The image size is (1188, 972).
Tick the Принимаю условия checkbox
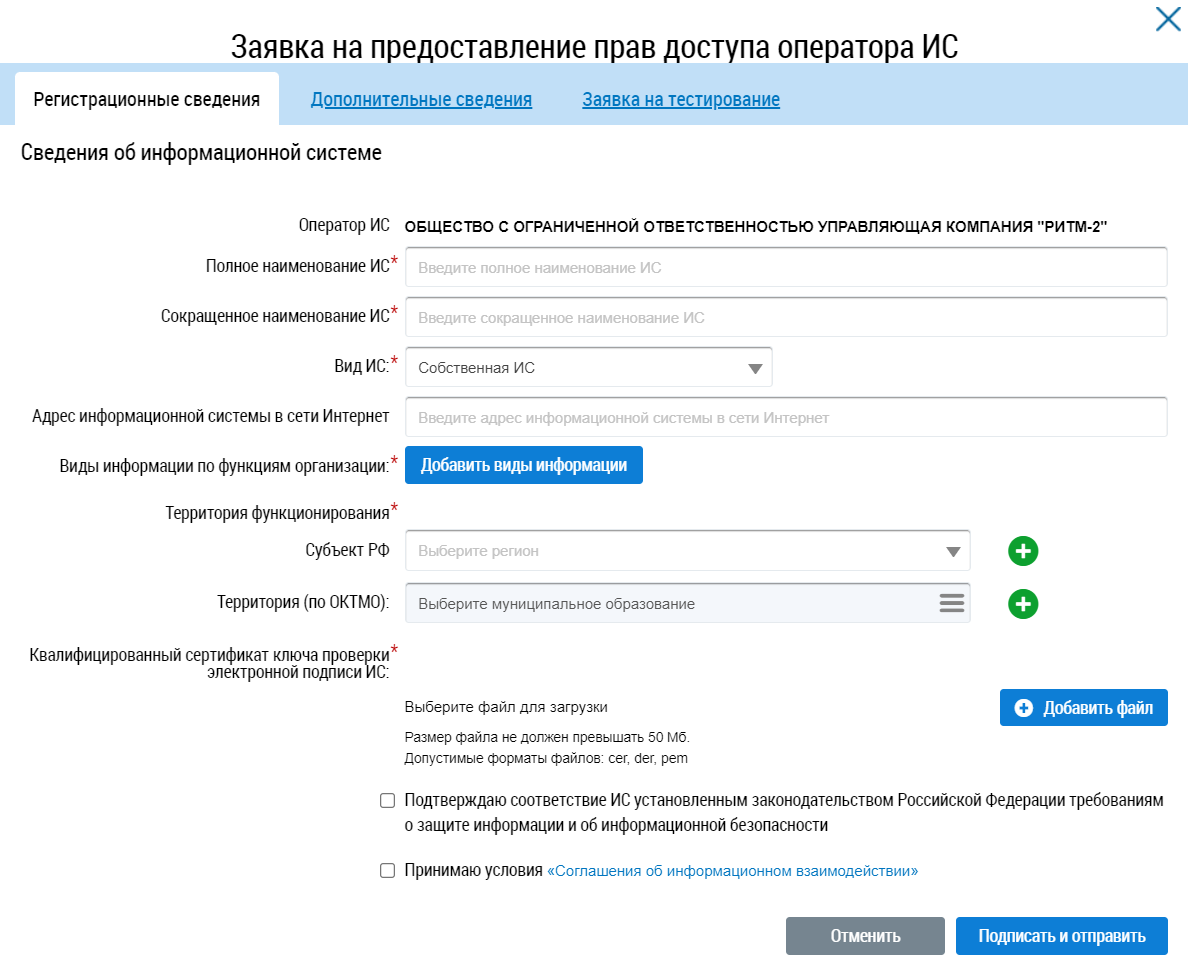[388, 871]
